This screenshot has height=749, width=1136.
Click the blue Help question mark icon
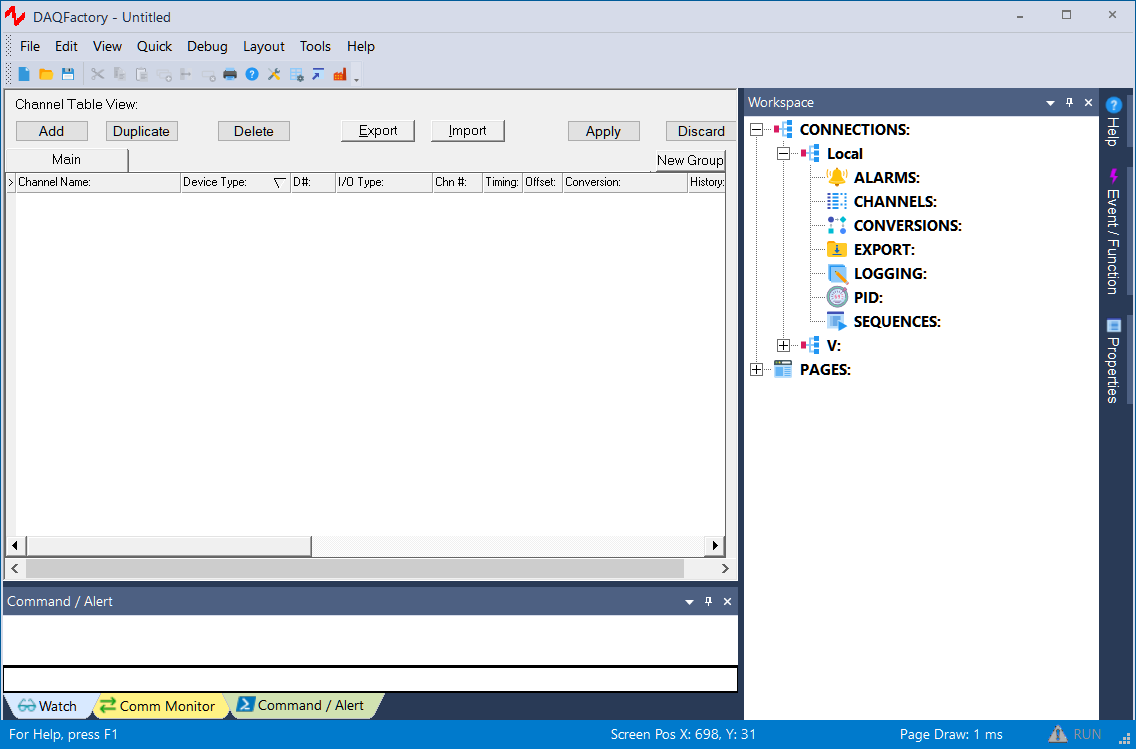coord(252,74)
